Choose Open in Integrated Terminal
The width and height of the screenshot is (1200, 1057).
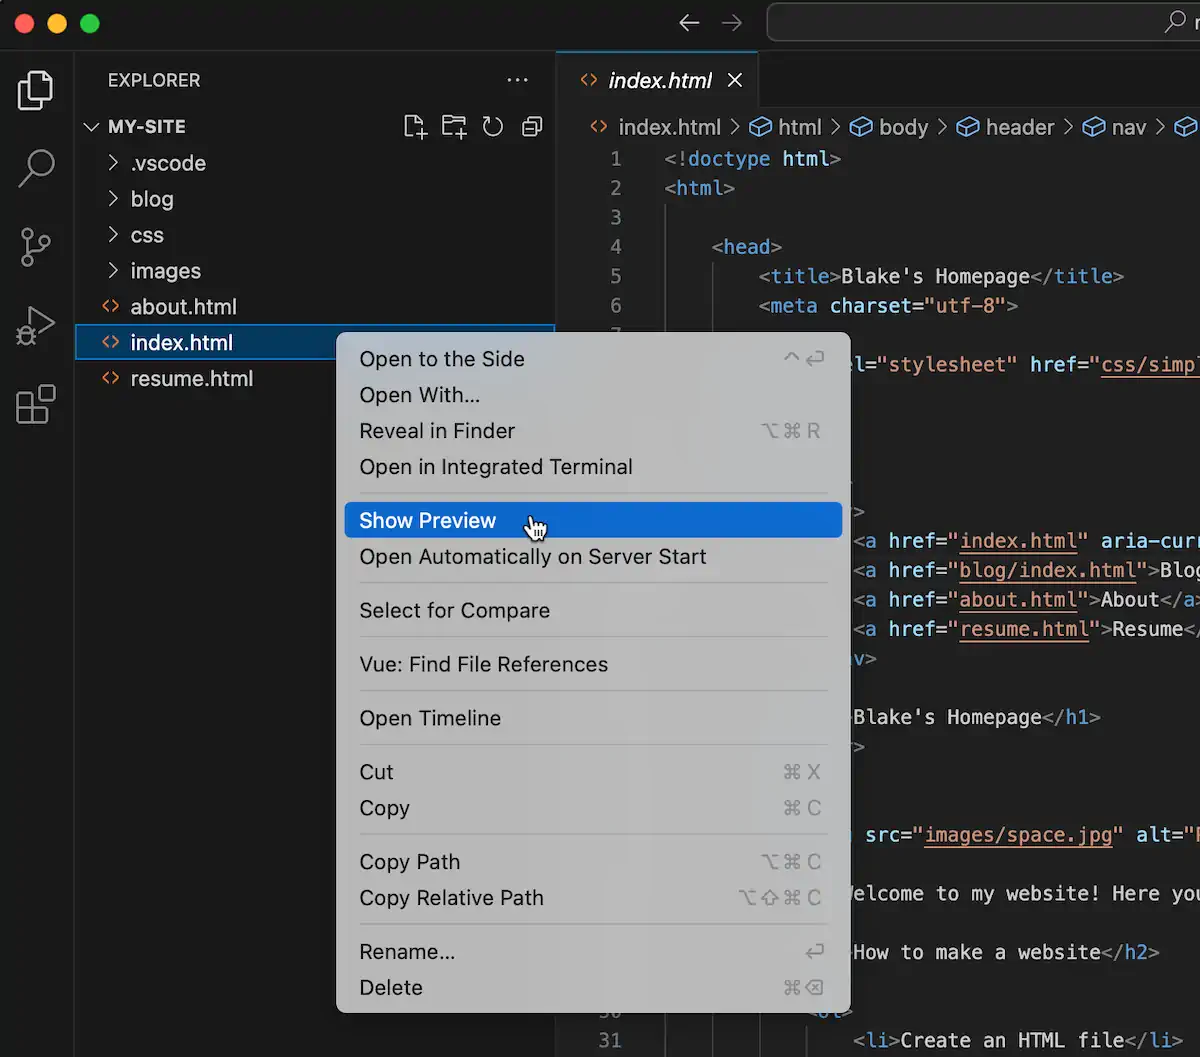coord(495,467)
